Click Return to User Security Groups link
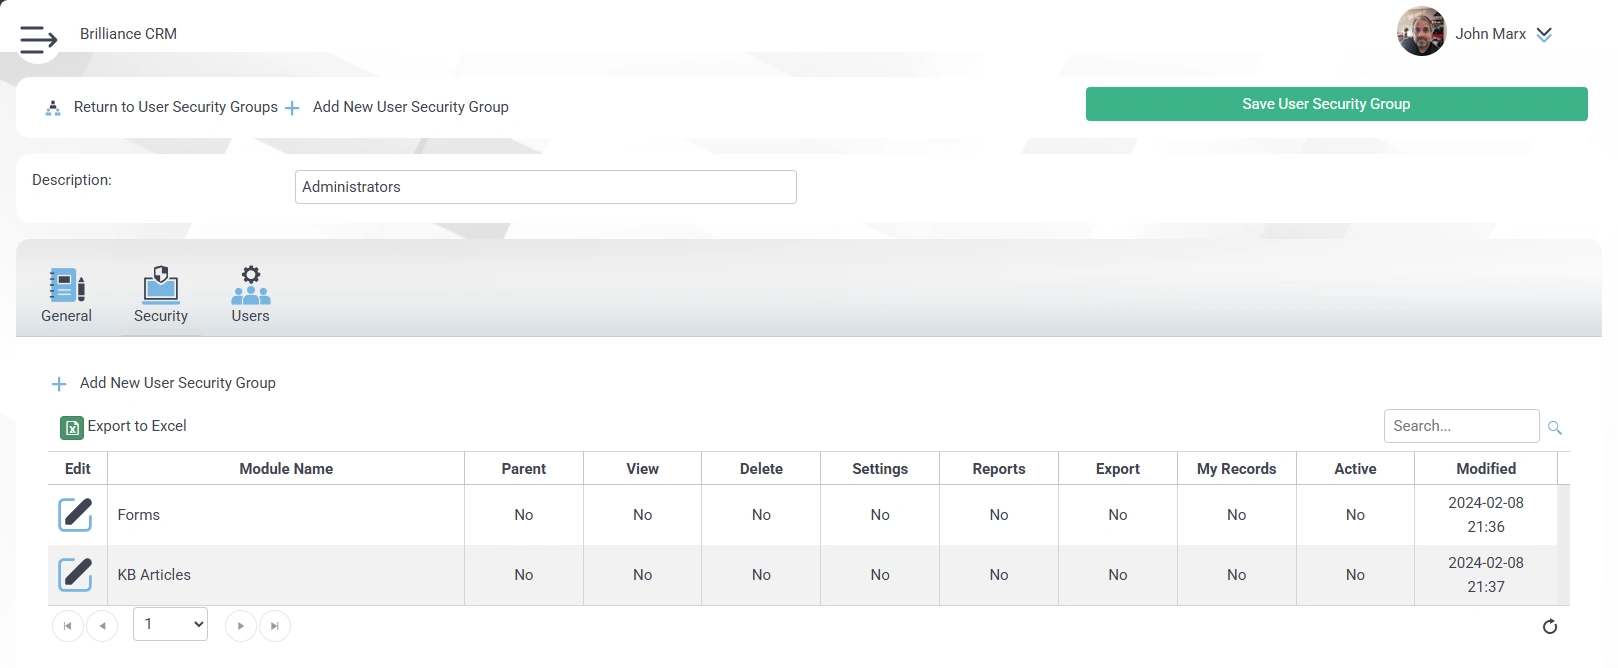This screenshot has height=668, width=1618. [x=175, y=107]
